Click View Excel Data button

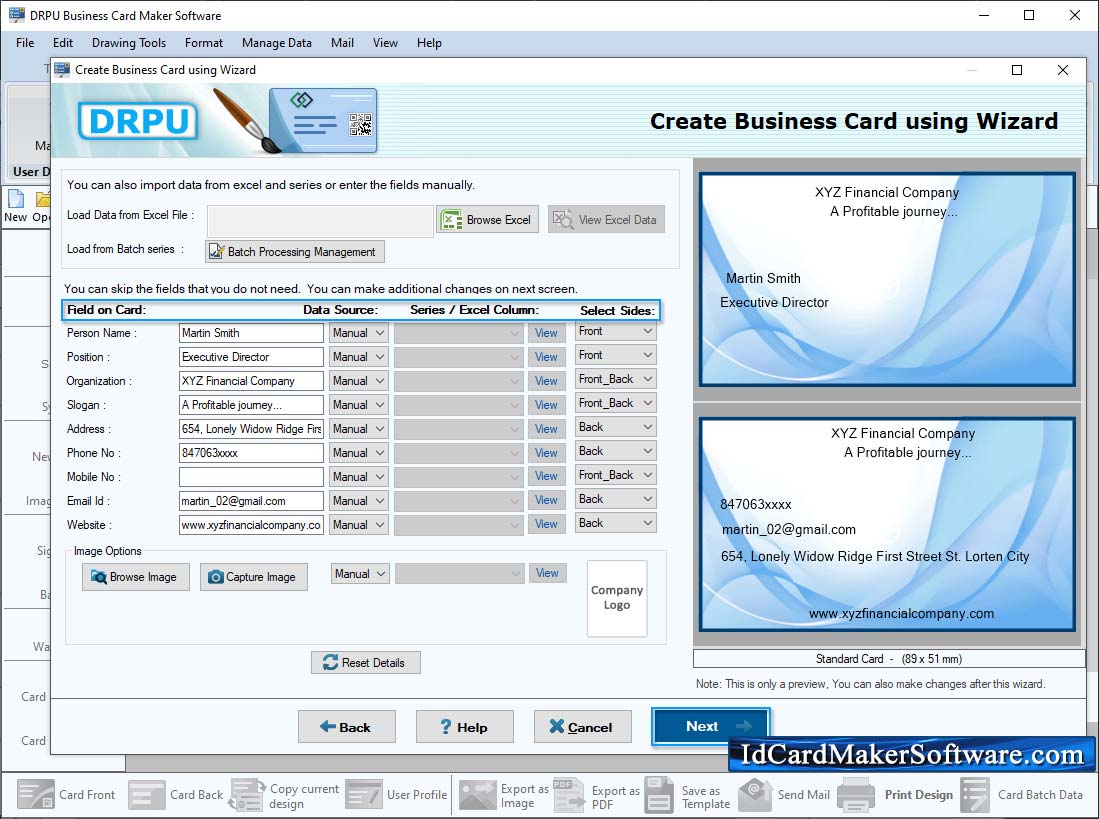606,220
